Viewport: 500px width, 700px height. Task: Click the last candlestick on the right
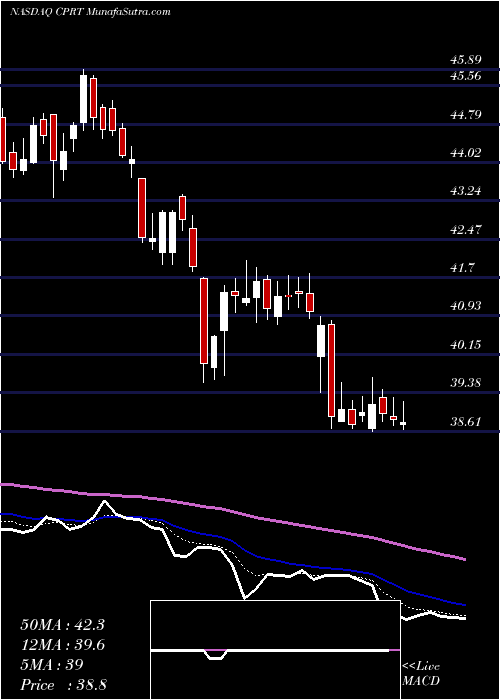403,422
